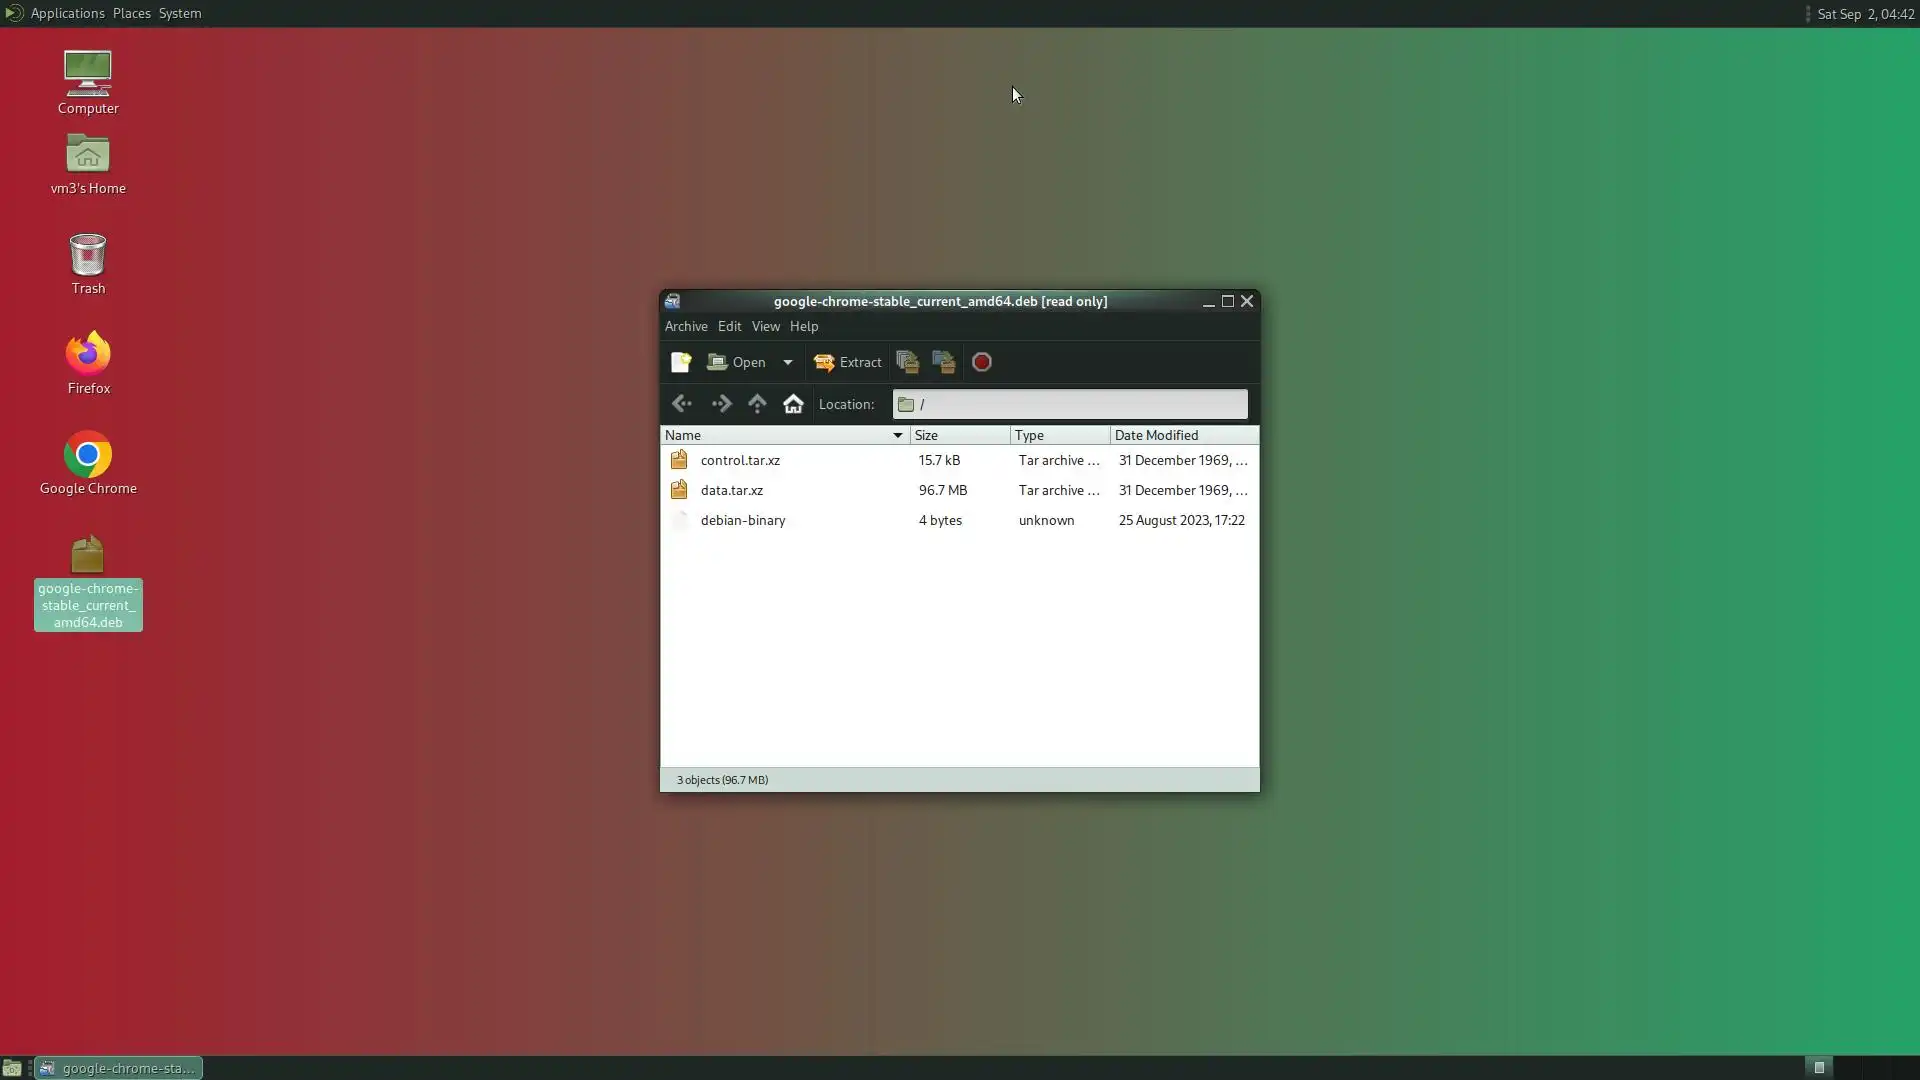
Task: Expand the Open recent dropdown arrow
Action: pyautogui.click(x=788, y=362)
